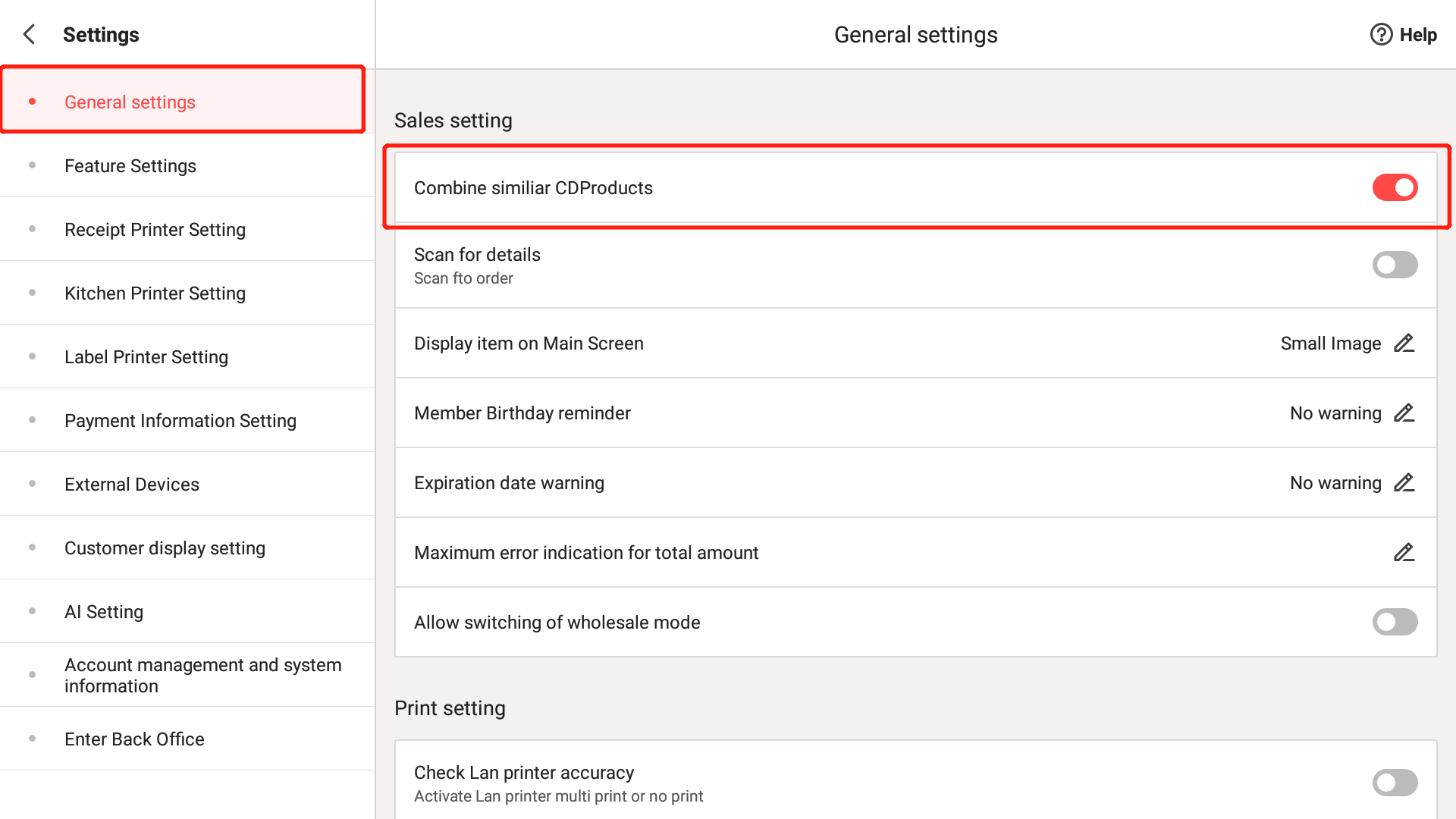Image resolution: width=1456 pixels, height=819 pixels.
Task: Open Kitchen Printer Setting
Action: [x=187, y=293]
